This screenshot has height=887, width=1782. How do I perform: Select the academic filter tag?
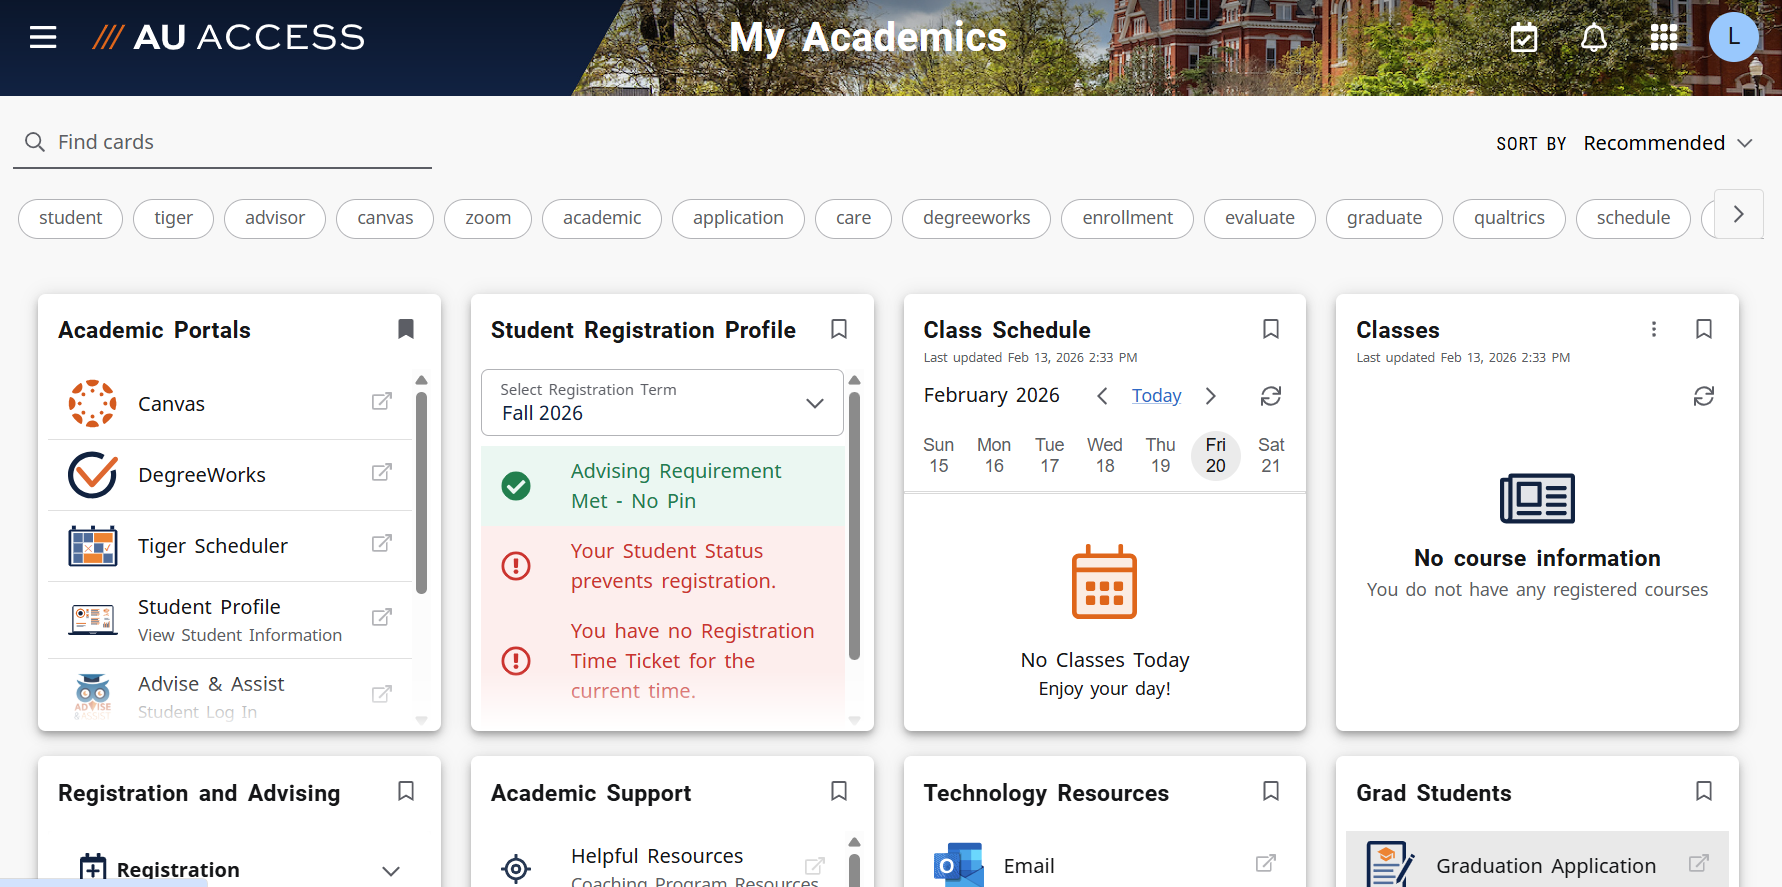(x=601, y=218)
